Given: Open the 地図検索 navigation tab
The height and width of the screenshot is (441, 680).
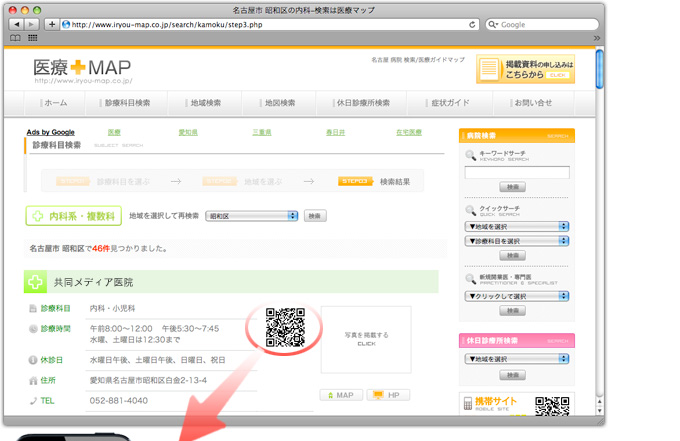Looking at the screenshot, I should (278, 103).
